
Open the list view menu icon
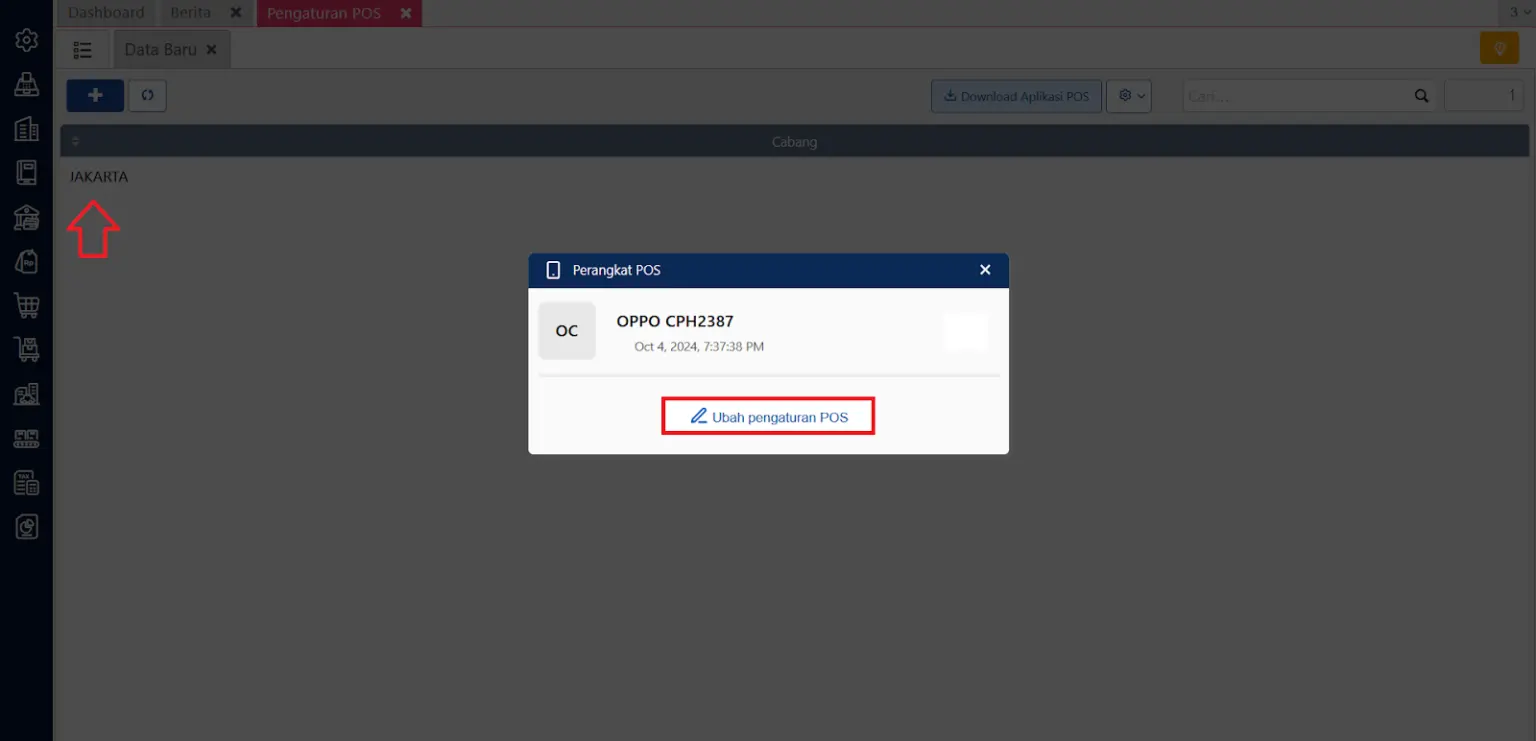[x=83, y=50]
